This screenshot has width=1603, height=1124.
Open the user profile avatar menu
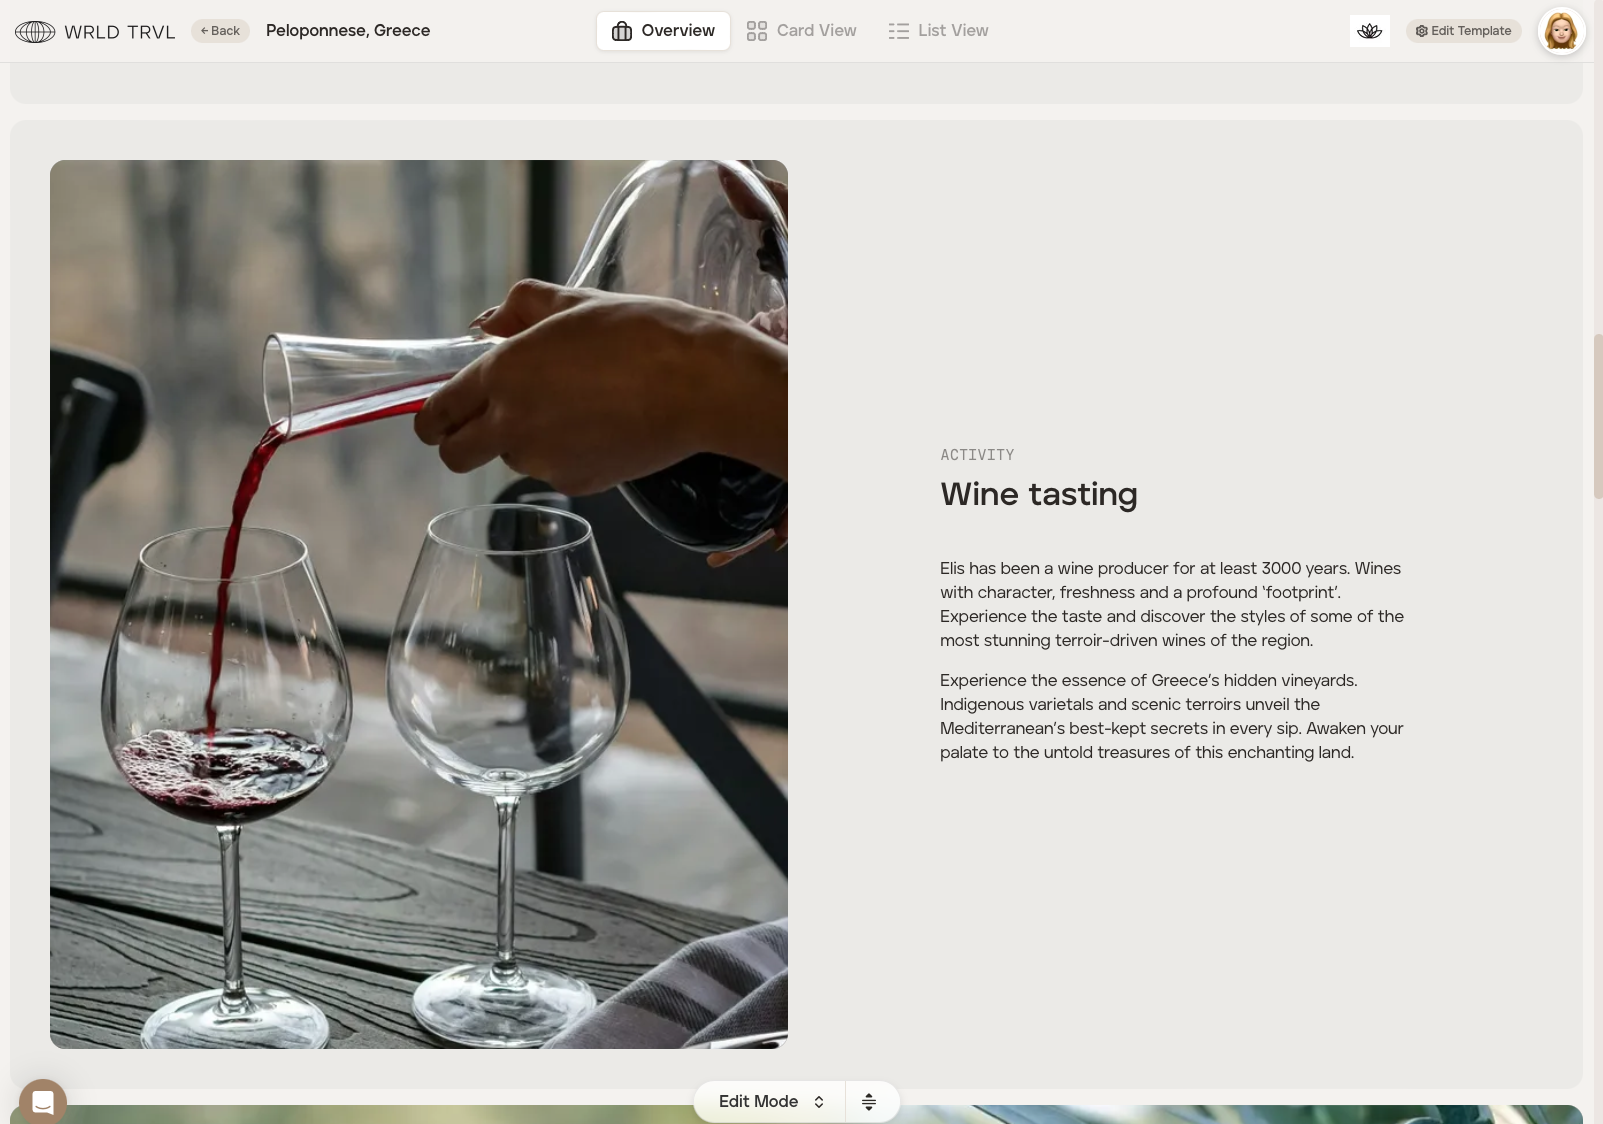coord(1560,31)
